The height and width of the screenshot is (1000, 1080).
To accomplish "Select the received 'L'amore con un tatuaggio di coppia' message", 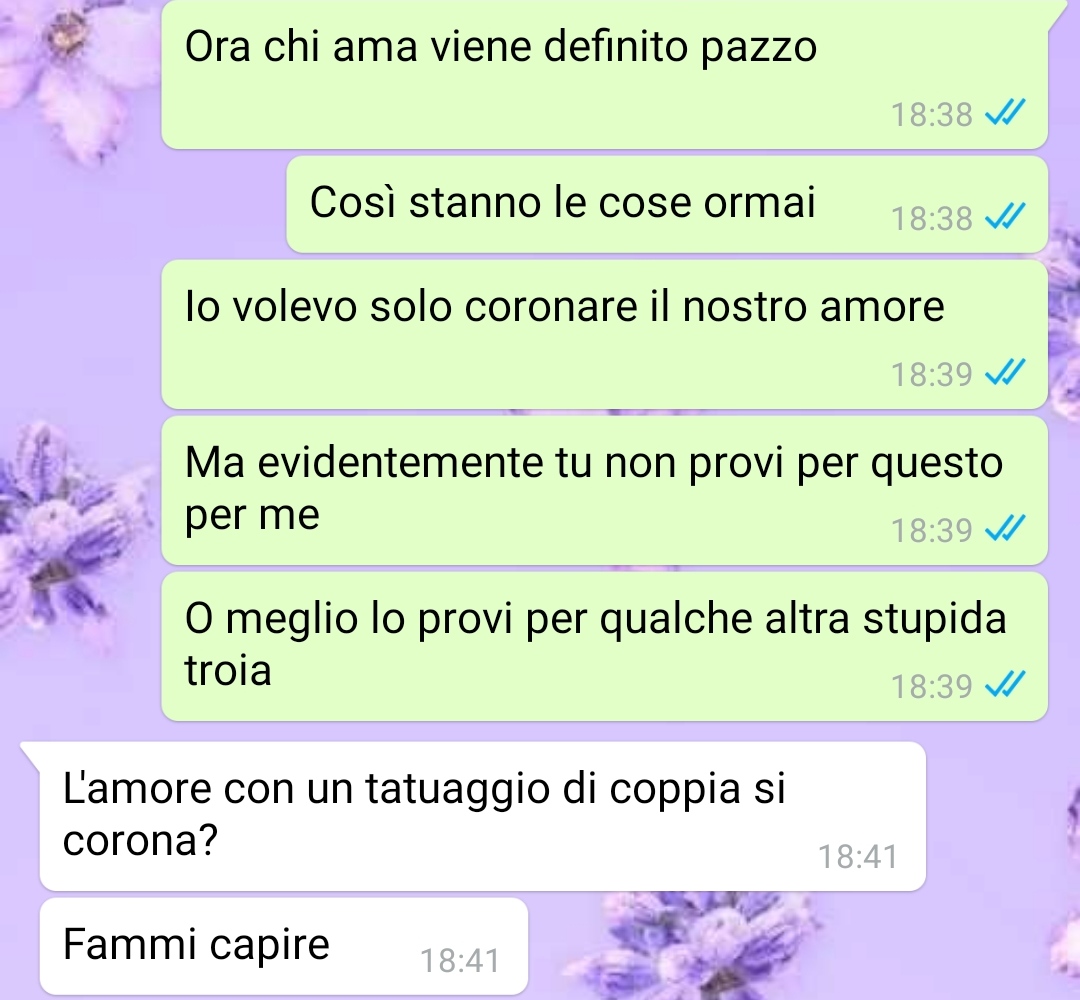I will pyautogui.click(x=482, y=816).
